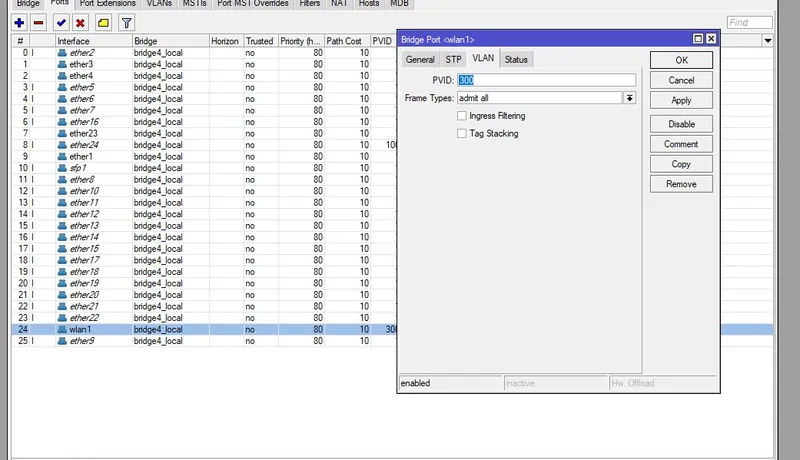This screenshot has width=800, height=460.
Task: Open the funnel Filter icon
Action: [x=127, y=23]
